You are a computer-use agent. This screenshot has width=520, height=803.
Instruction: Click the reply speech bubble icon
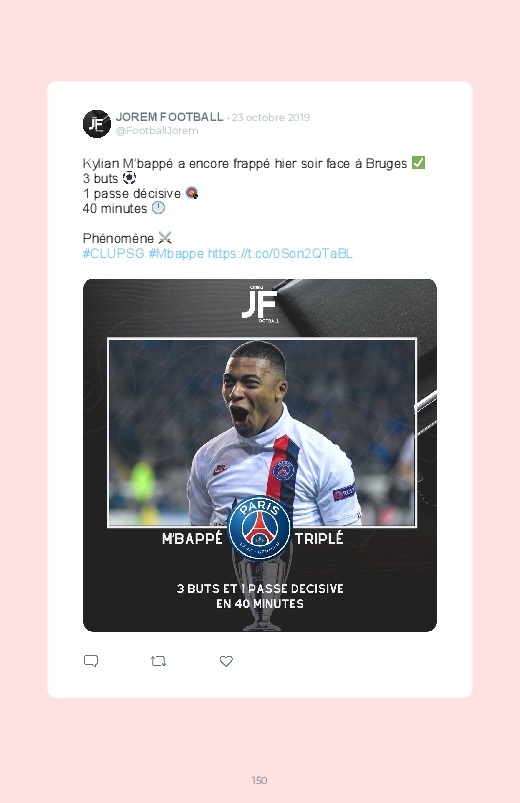click(91, 661)
